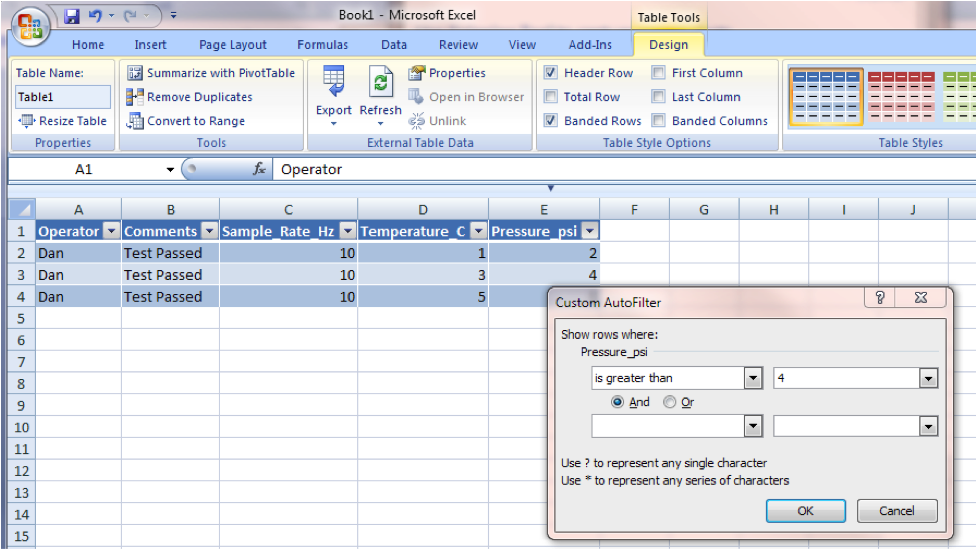
Task: Click the Redo icon
Action: click(x=130, y=16)
